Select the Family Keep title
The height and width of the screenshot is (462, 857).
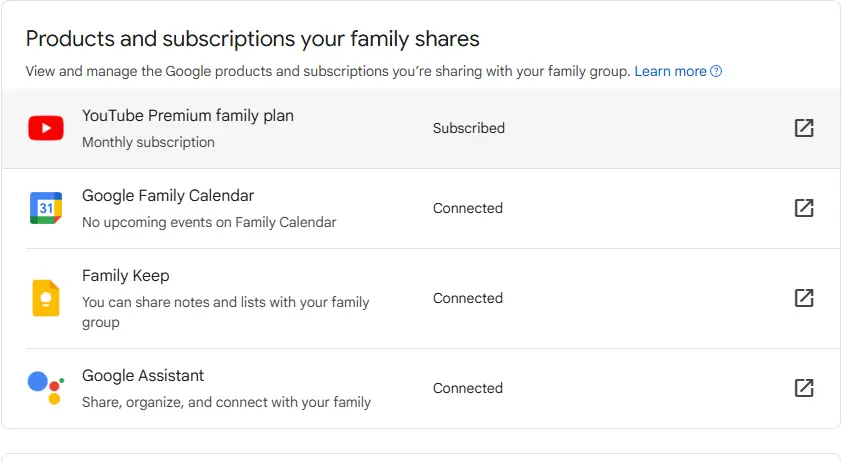click(126, 276)
